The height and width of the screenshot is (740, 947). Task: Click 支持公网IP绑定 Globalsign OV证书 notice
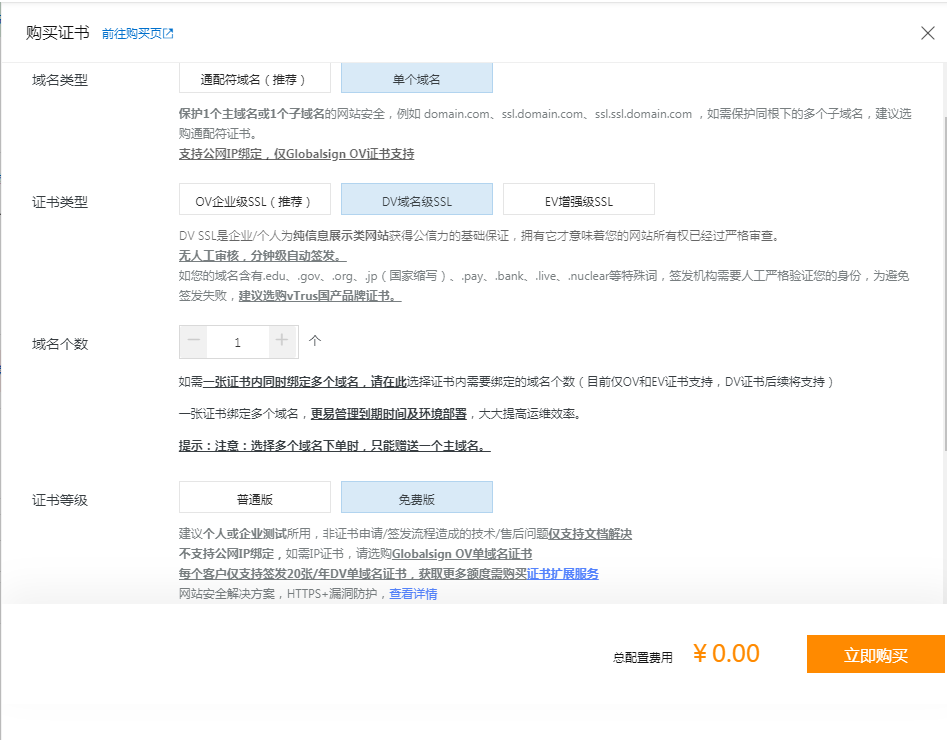tap(296, 154)
